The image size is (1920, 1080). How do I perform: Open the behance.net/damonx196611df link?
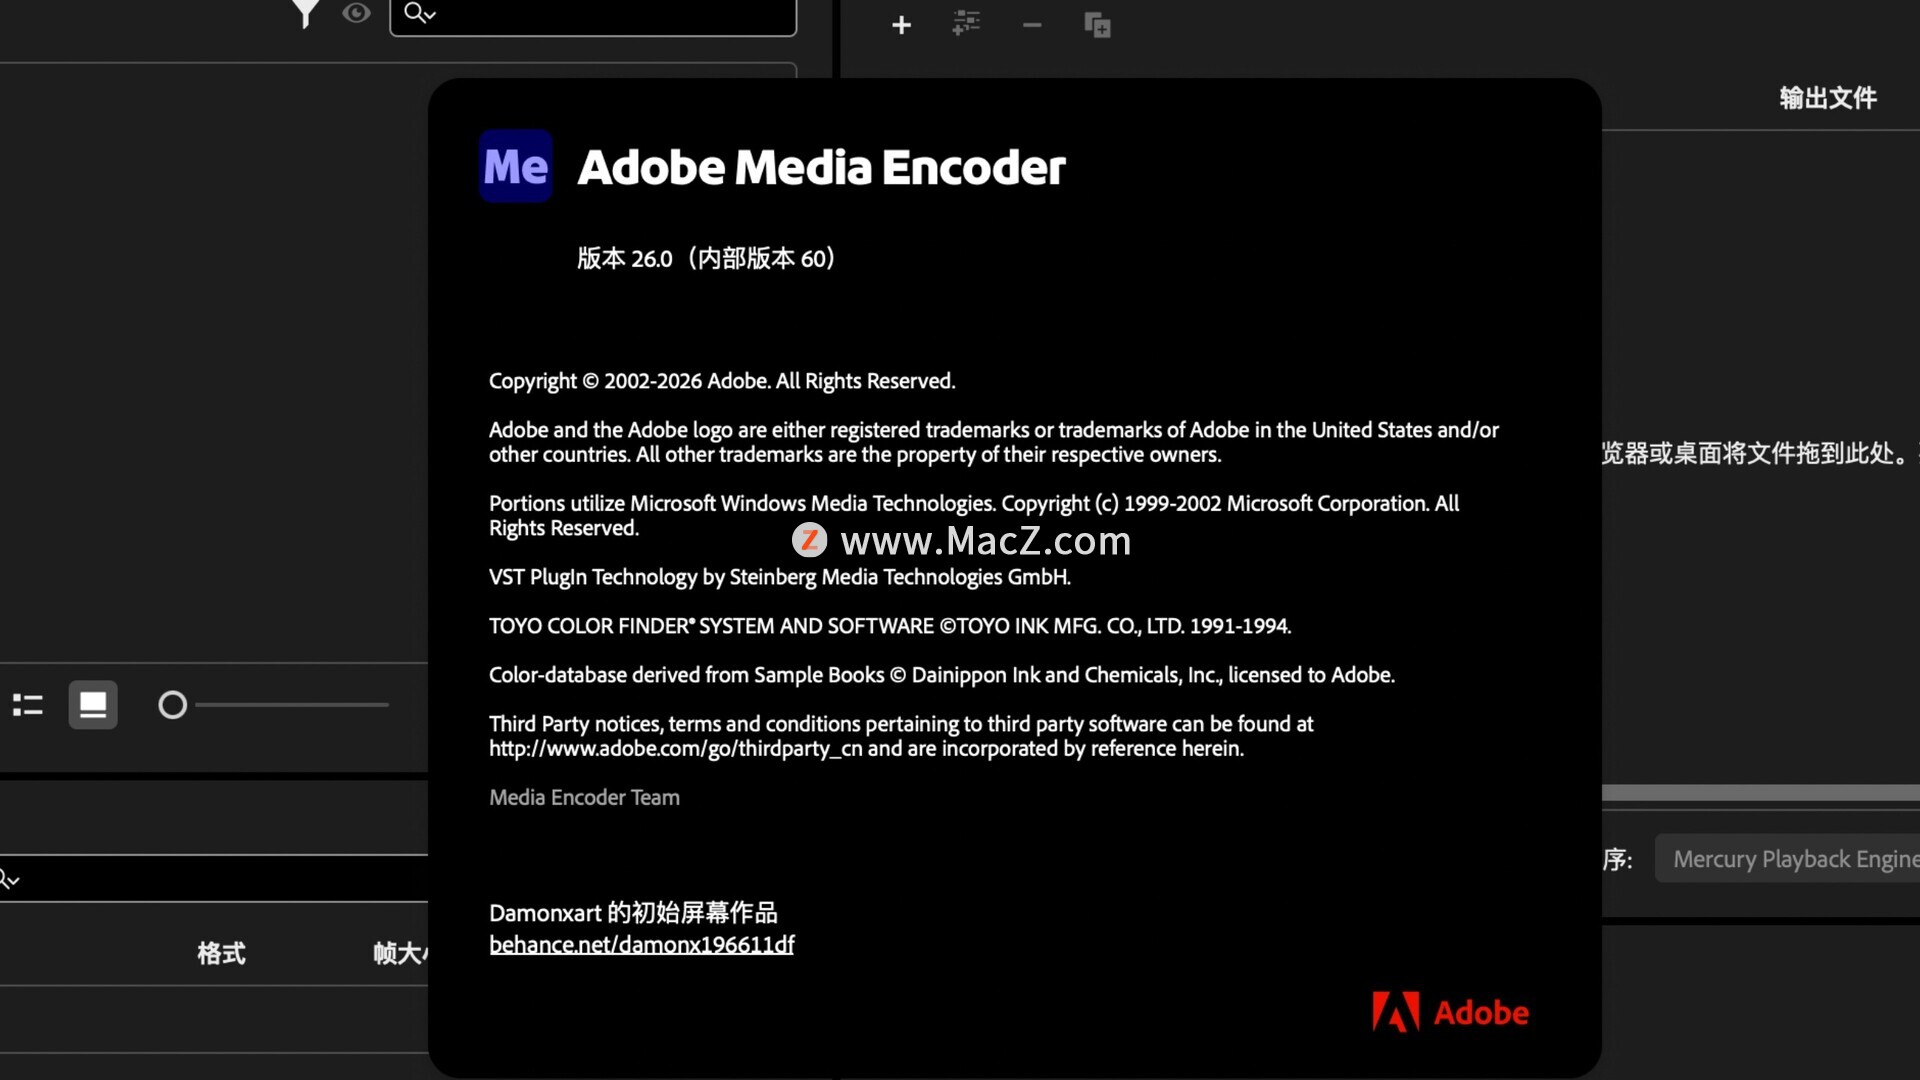point(641,945)
